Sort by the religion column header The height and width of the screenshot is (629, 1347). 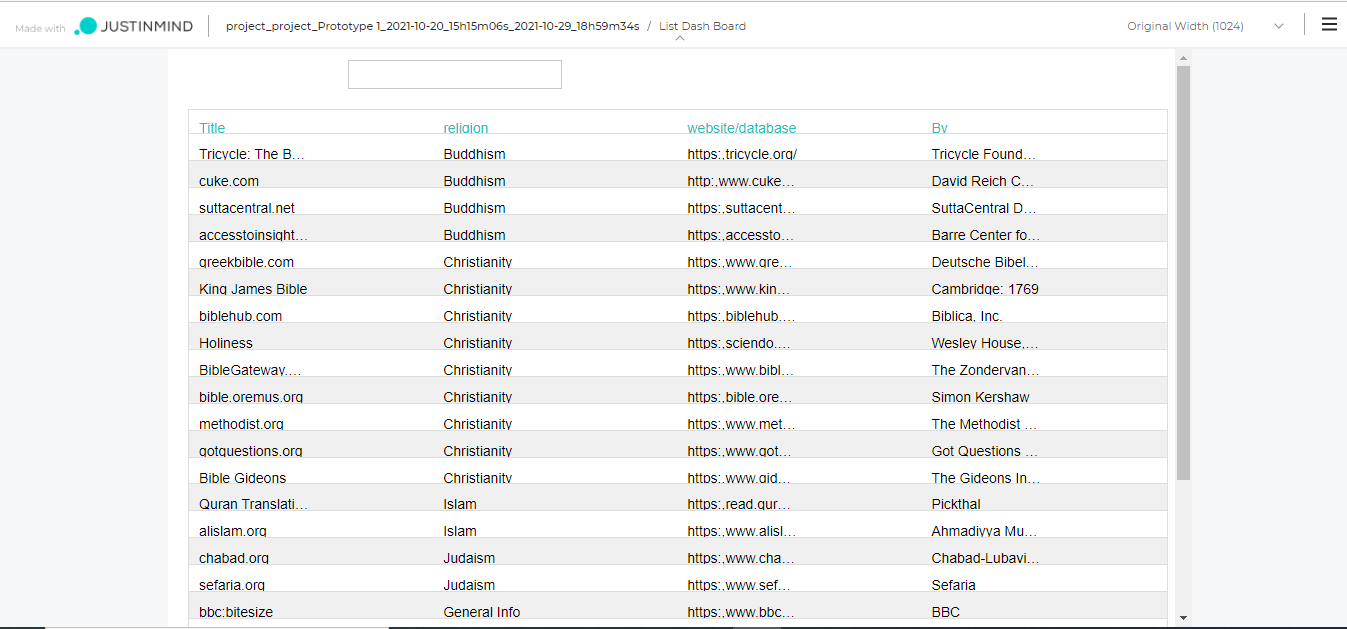pyautogui.click(x=466, y=128)
